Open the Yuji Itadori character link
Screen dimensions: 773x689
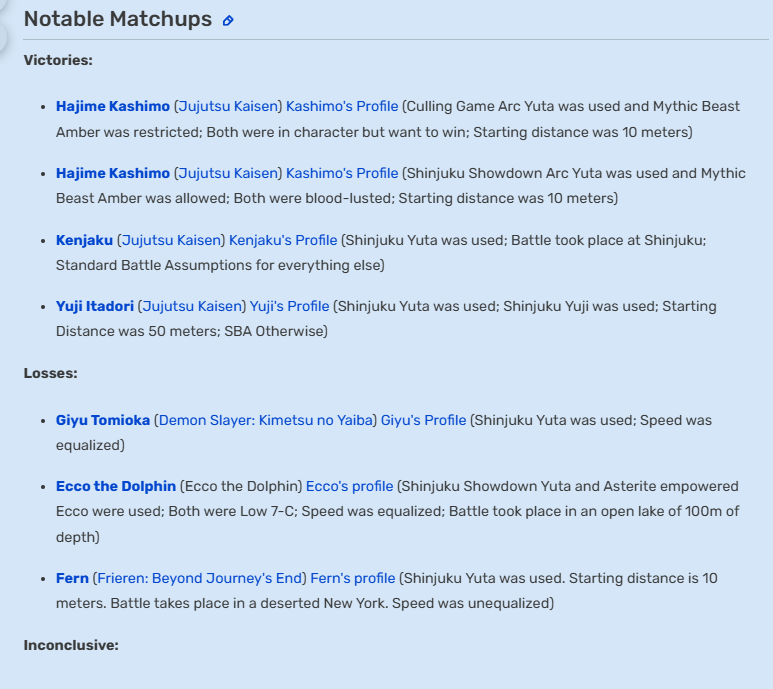click(95, 306)
